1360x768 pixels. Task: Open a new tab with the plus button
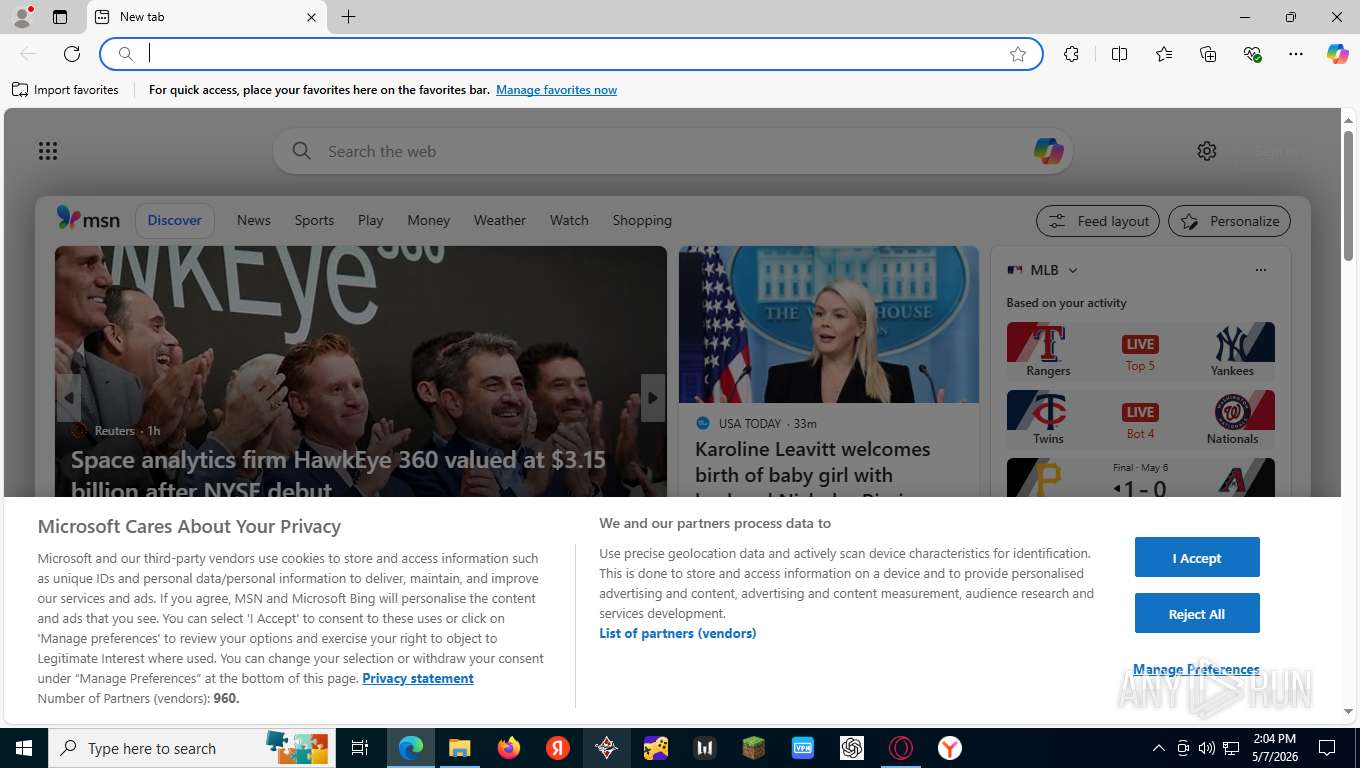(x=348, y=17)
